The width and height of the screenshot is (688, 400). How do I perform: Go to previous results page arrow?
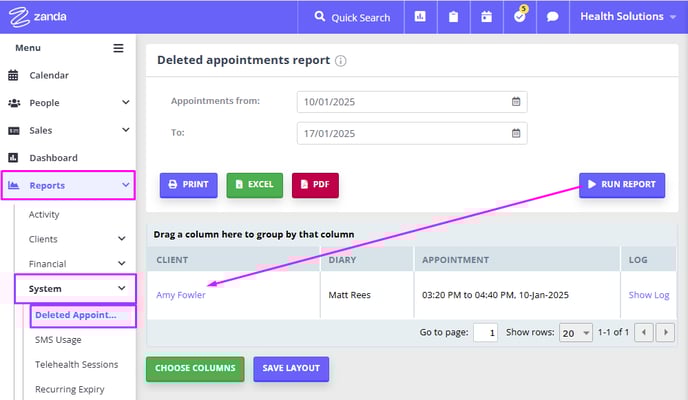[x=644, y=332]
